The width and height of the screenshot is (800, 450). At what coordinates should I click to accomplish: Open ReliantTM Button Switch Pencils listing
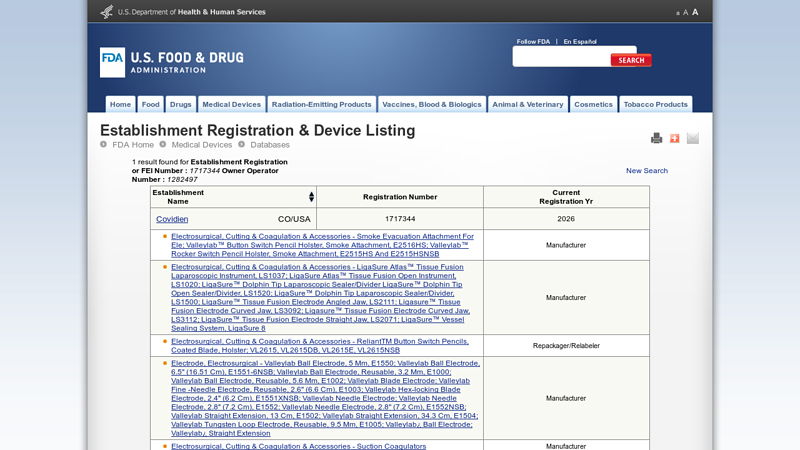tap(320, 345)
